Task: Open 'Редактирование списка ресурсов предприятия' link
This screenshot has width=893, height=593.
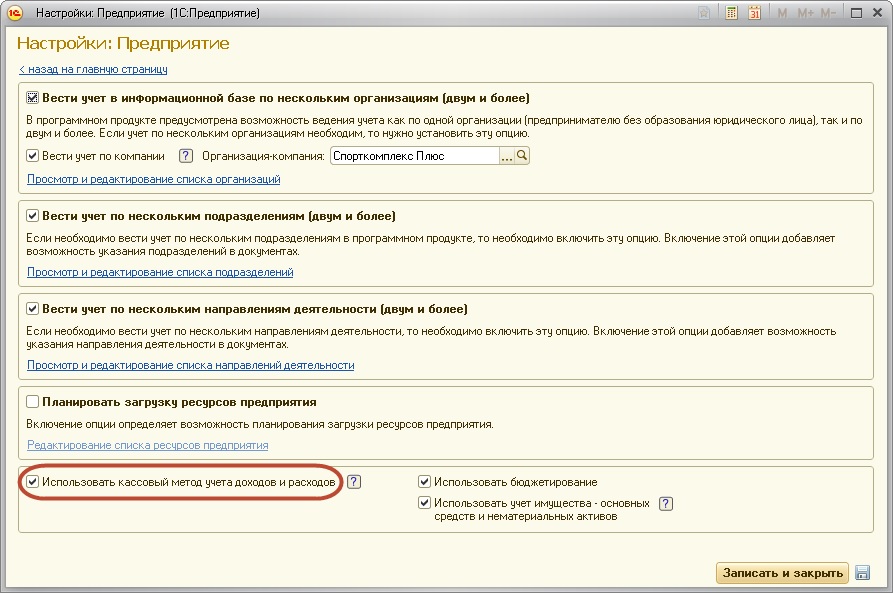Action: [148, 445]
